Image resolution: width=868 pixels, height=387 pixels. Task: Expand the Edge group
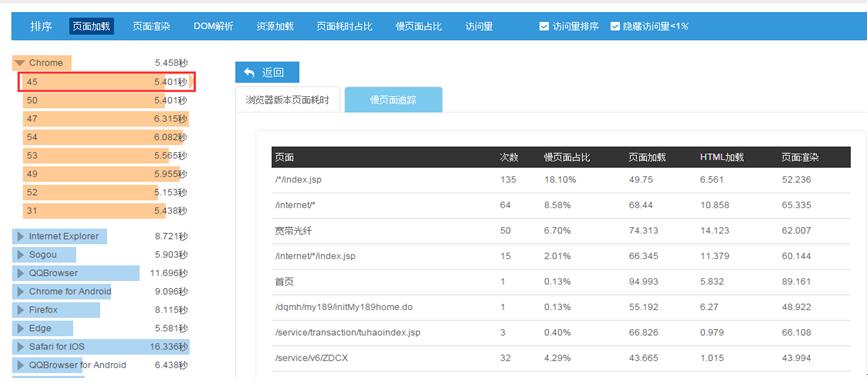pos(20,328)
